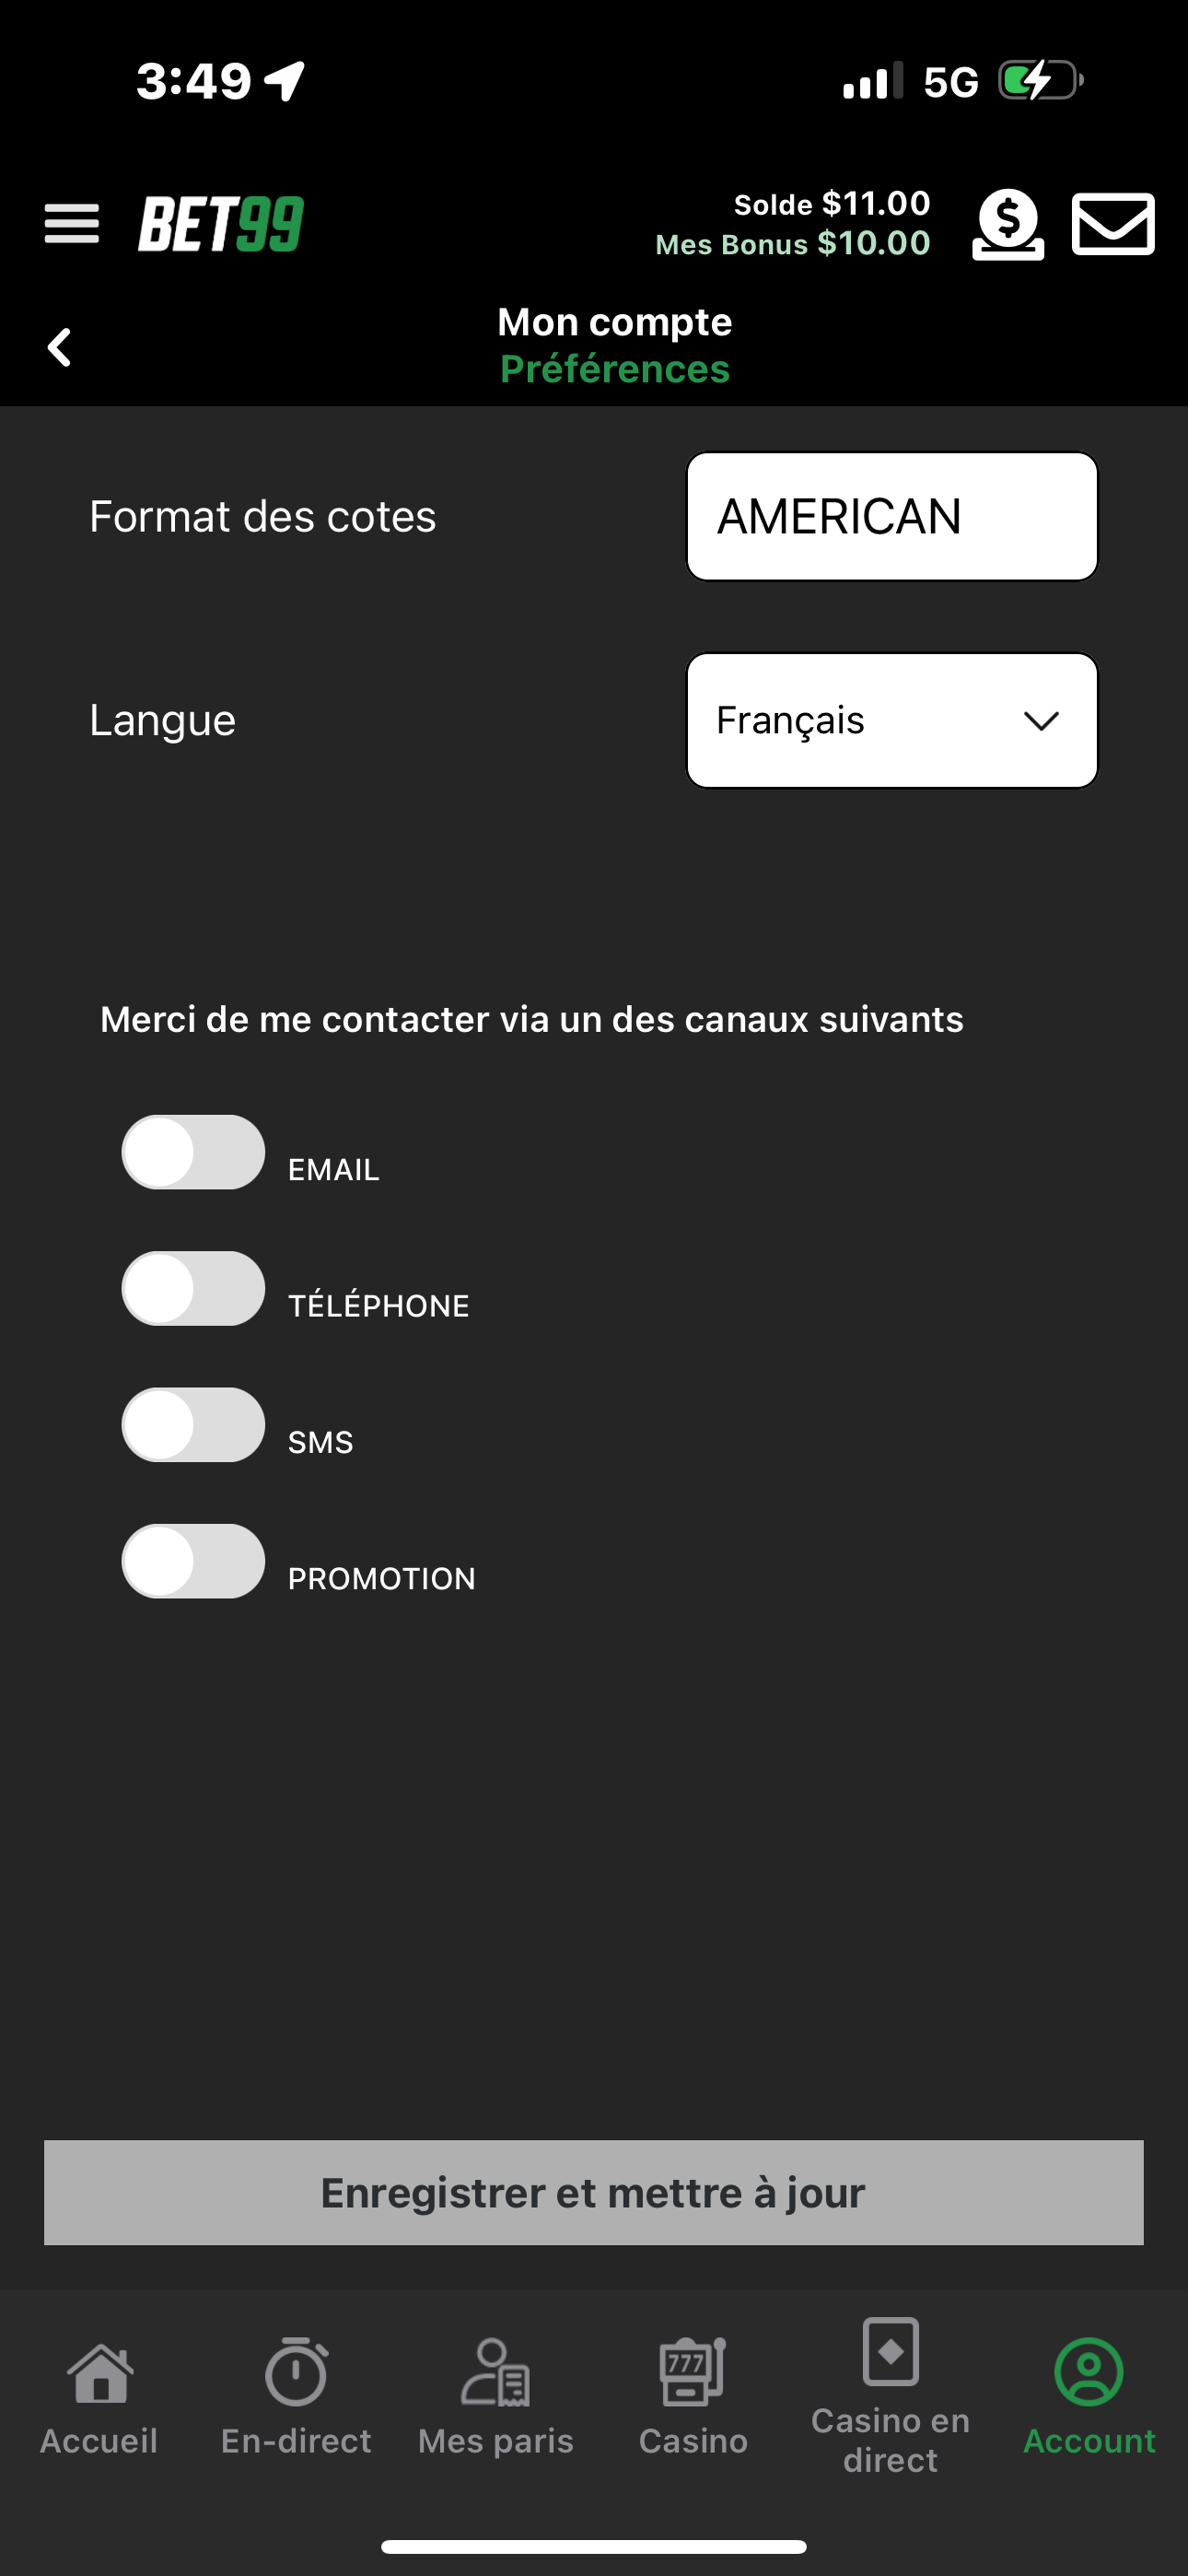Switch to Casino en direct tab

pyautogui.click(x=890, y=2397)
